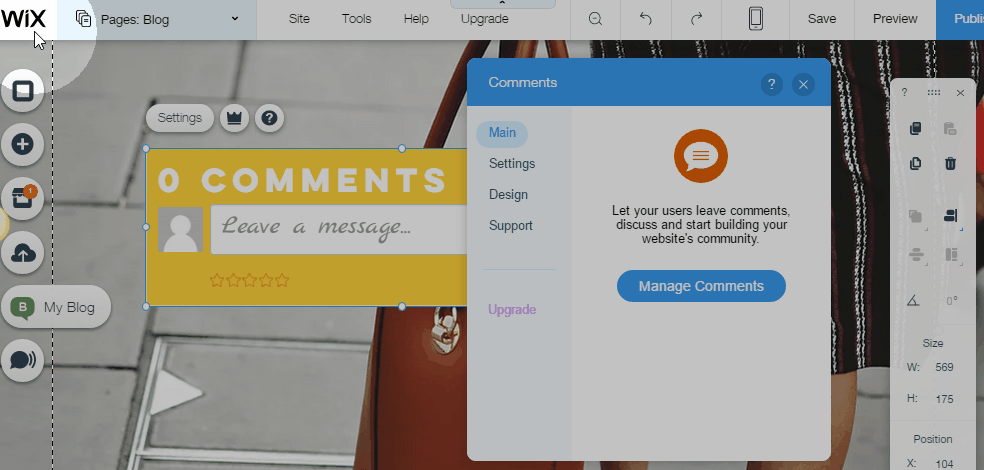Click the Upgrade link in Comments panel
Screen dimensions: 984x470
pos(512,309)
